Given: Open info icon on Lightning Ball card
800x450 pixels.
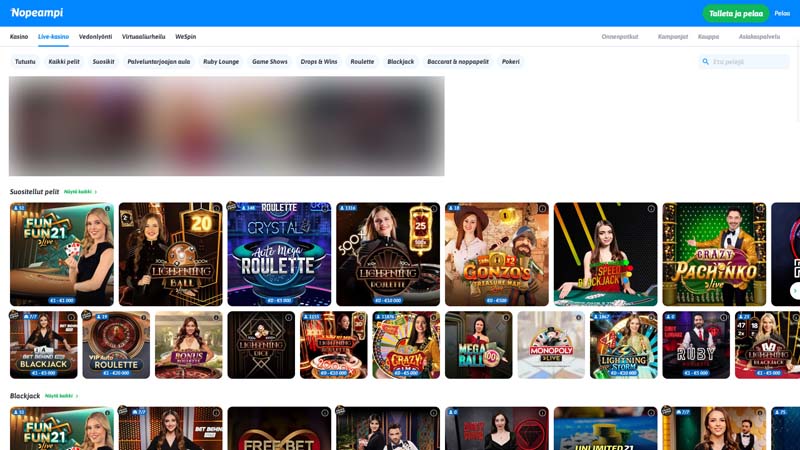Looking at the screenshot, I should (216, 209).
